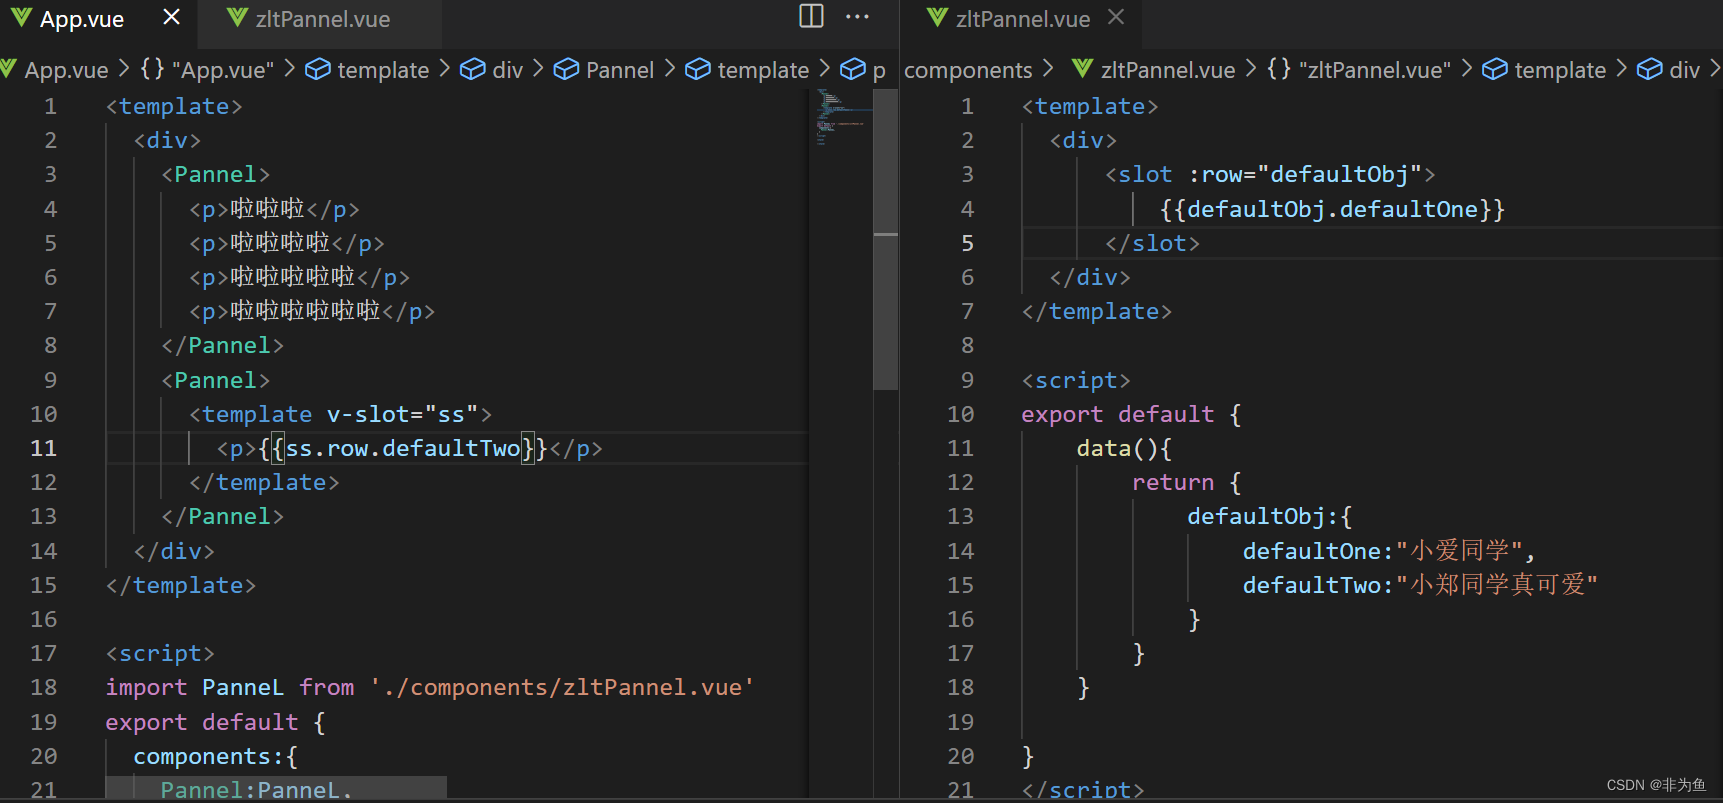1723x803 pixels.
Task: Click template breadcrumb in right editor
Action: pos(1560,70)
